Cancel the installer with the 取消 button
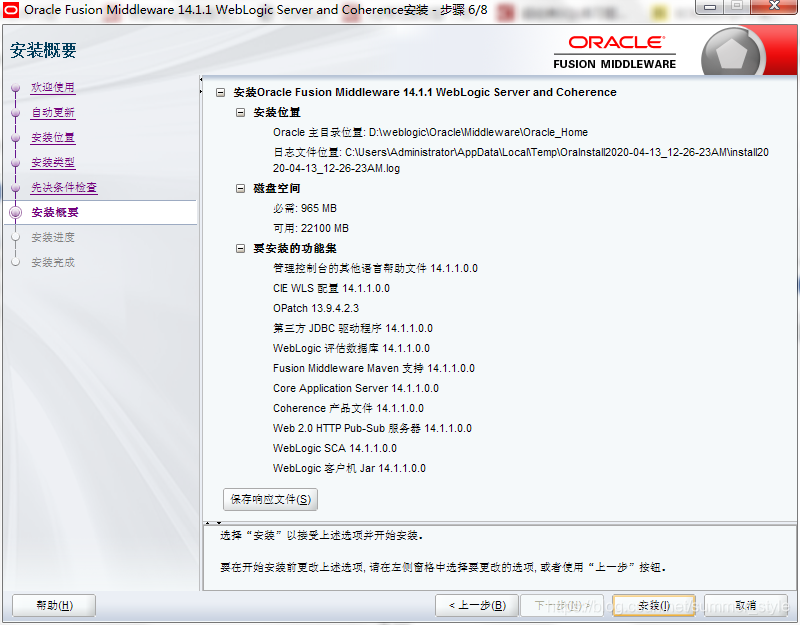The height and width of the screenshot is (625, 800). click(746, 606)
